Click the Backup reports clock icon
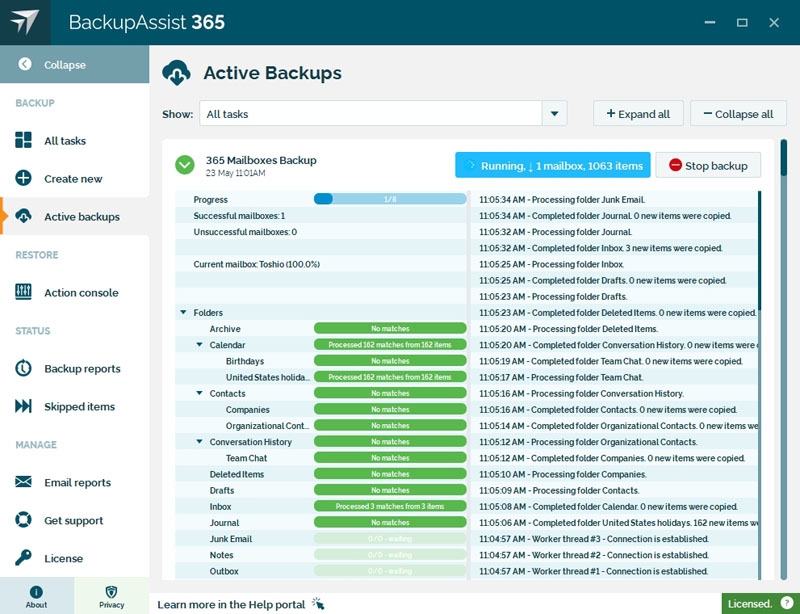This screenshot has width=800, height=614. 23,368
